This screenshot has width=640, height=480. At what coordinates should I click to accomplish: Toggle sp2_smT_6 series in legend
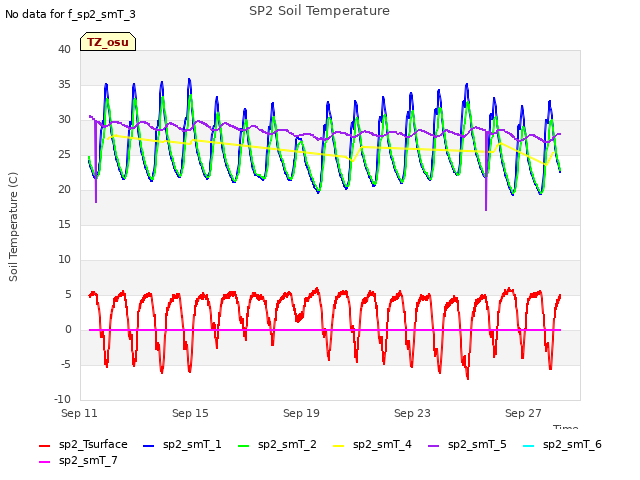coord(562,444)
